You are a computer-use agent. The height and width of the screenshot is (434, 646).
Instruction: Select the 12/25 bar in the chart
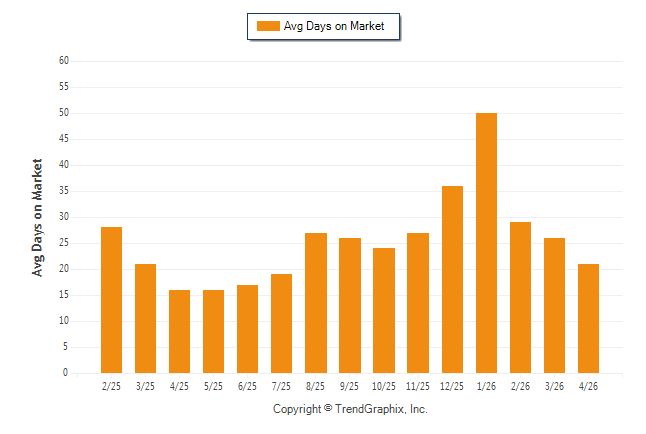(x=452, y=280)
